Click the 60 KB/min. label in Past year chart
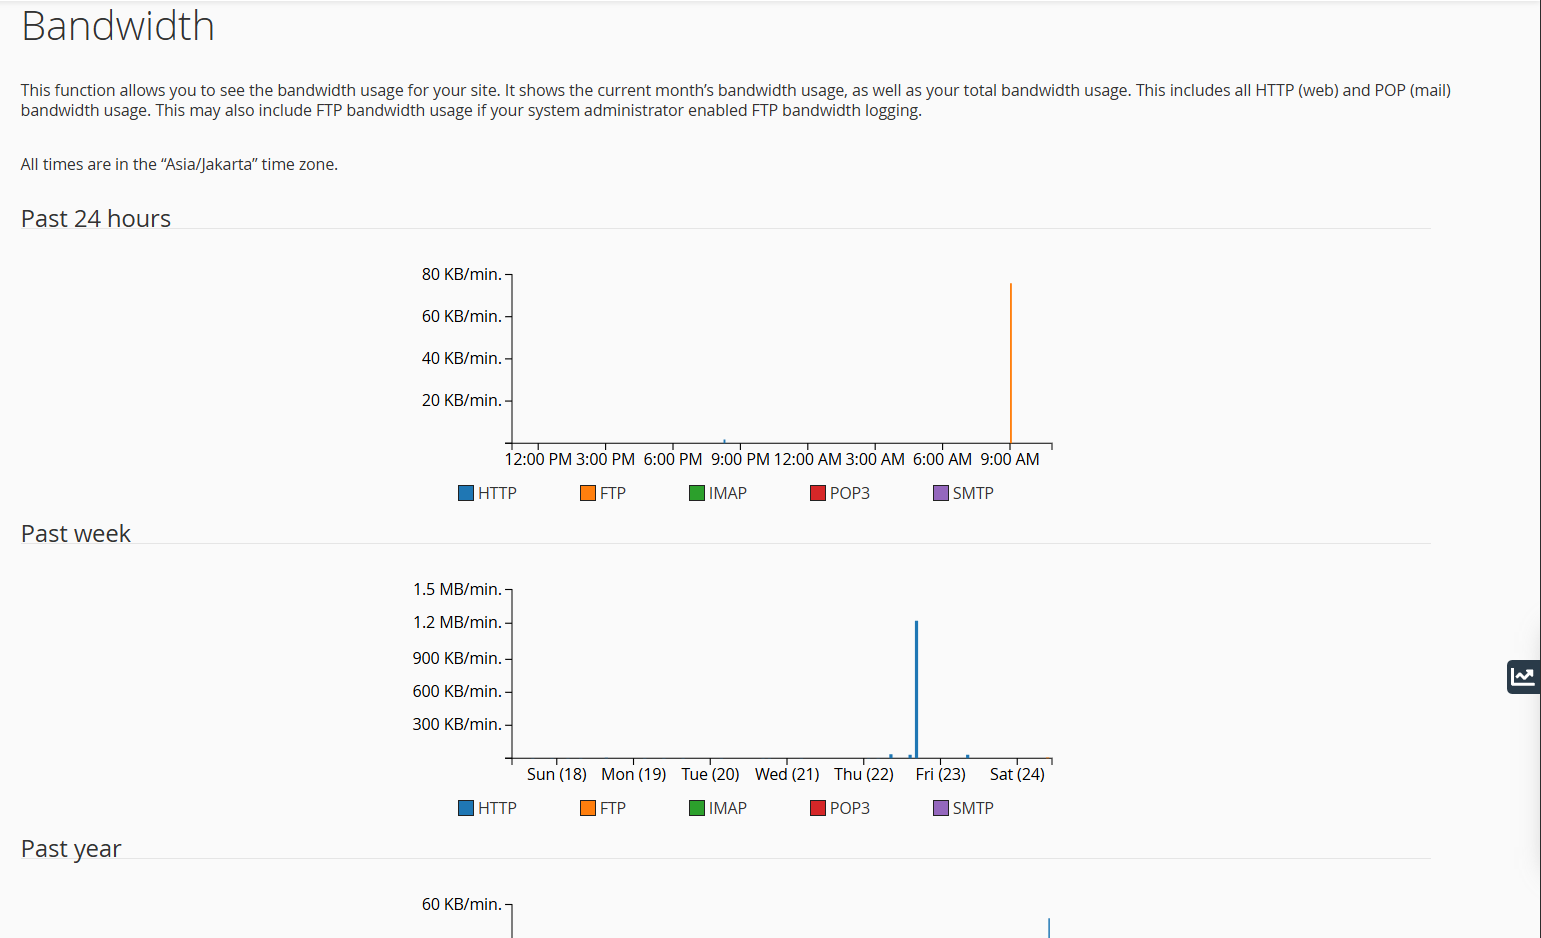 [461, 904]
